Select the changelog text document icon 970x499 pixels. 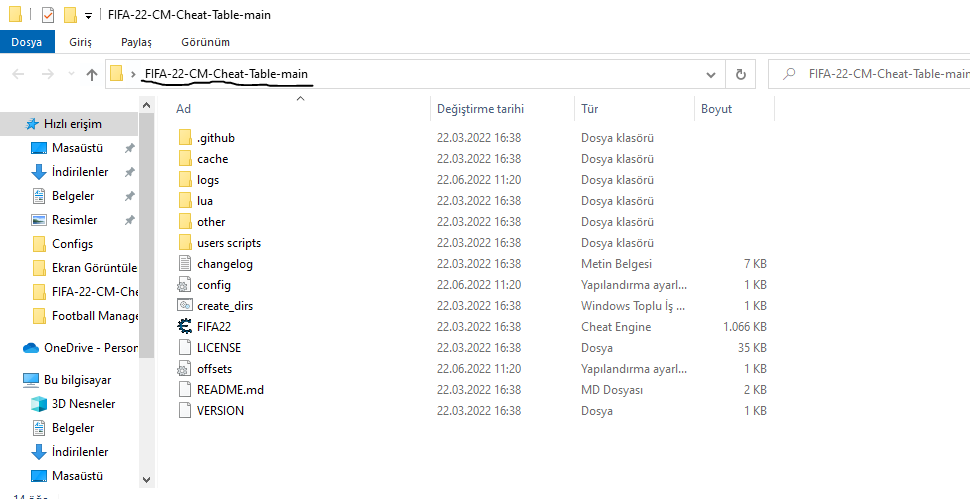185,264
